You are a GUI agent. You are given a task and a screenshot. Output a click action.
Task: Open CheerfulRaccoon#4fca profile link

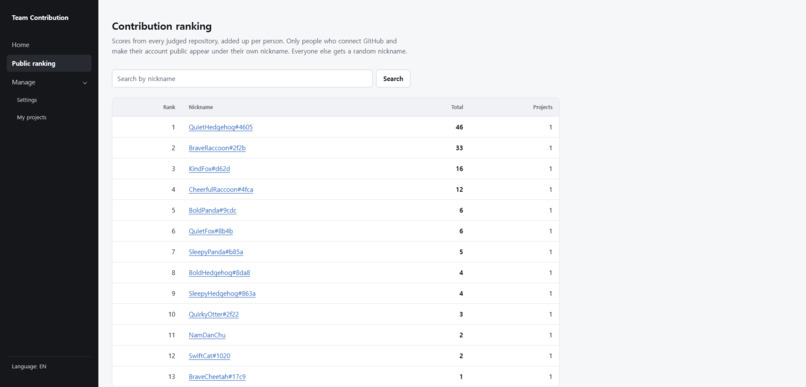(x=221, y=190)
